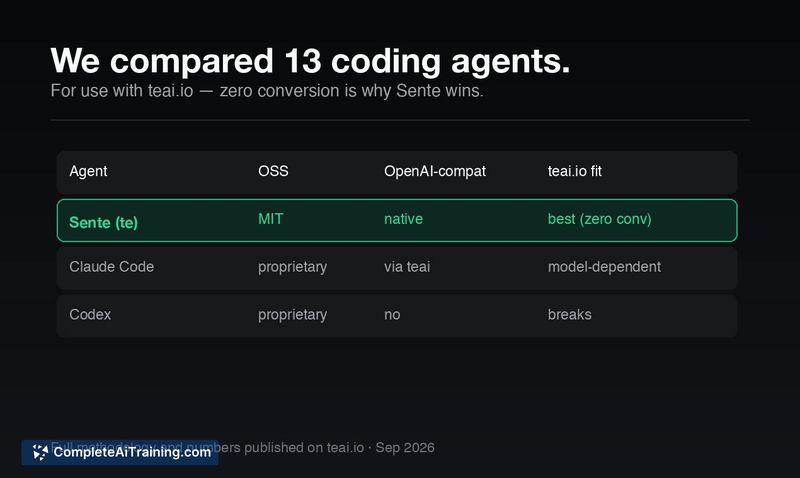
Task: Click proprietary in the Claude Code row
Action: click(292, 267)
